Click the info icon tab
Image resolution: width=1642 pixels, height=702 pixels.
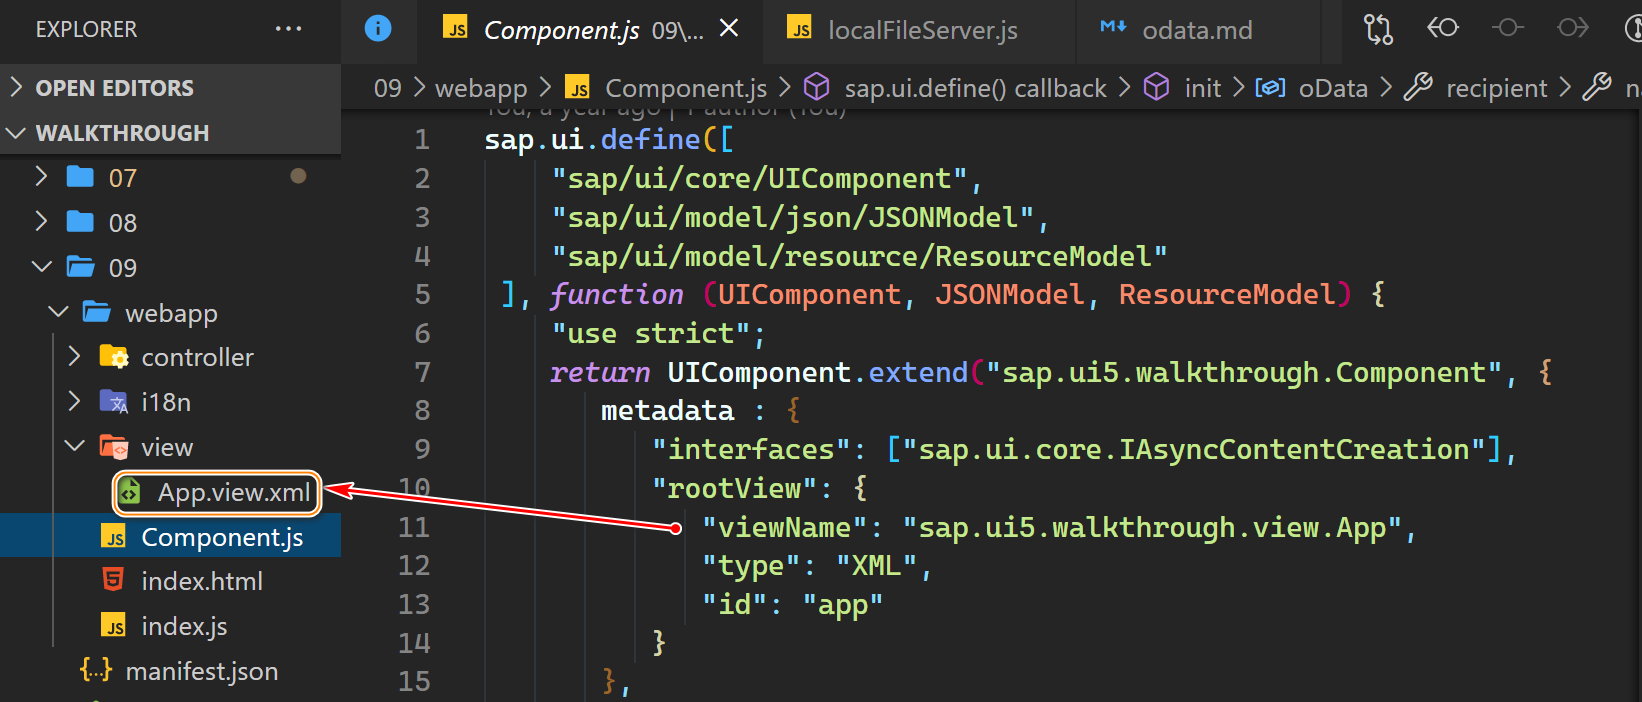tap(378, 29)
